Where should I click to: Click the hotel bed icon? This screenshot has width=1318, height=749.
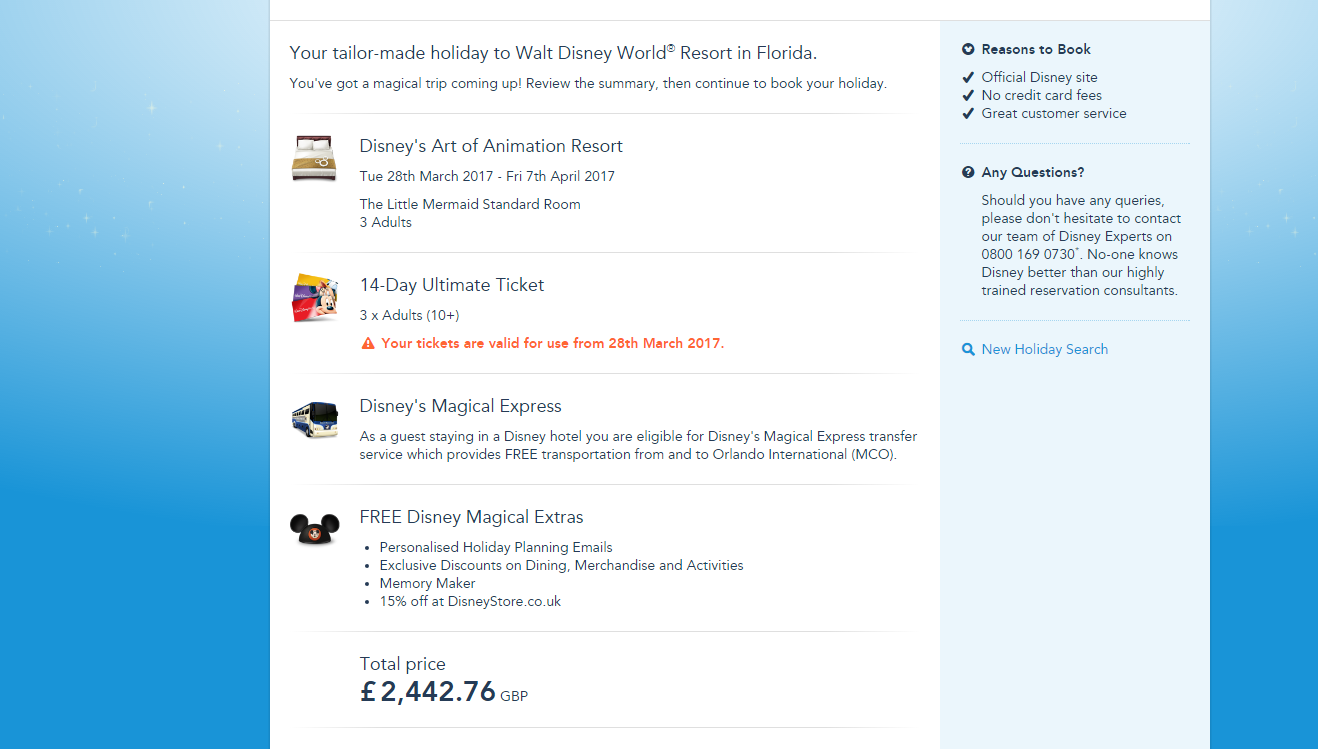314,159
